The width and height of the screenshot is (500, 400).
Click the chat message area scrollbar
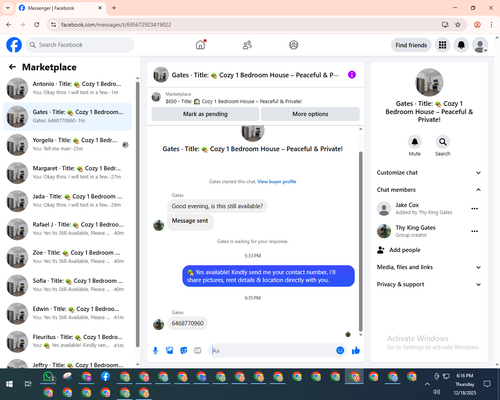tap(360, 241)
